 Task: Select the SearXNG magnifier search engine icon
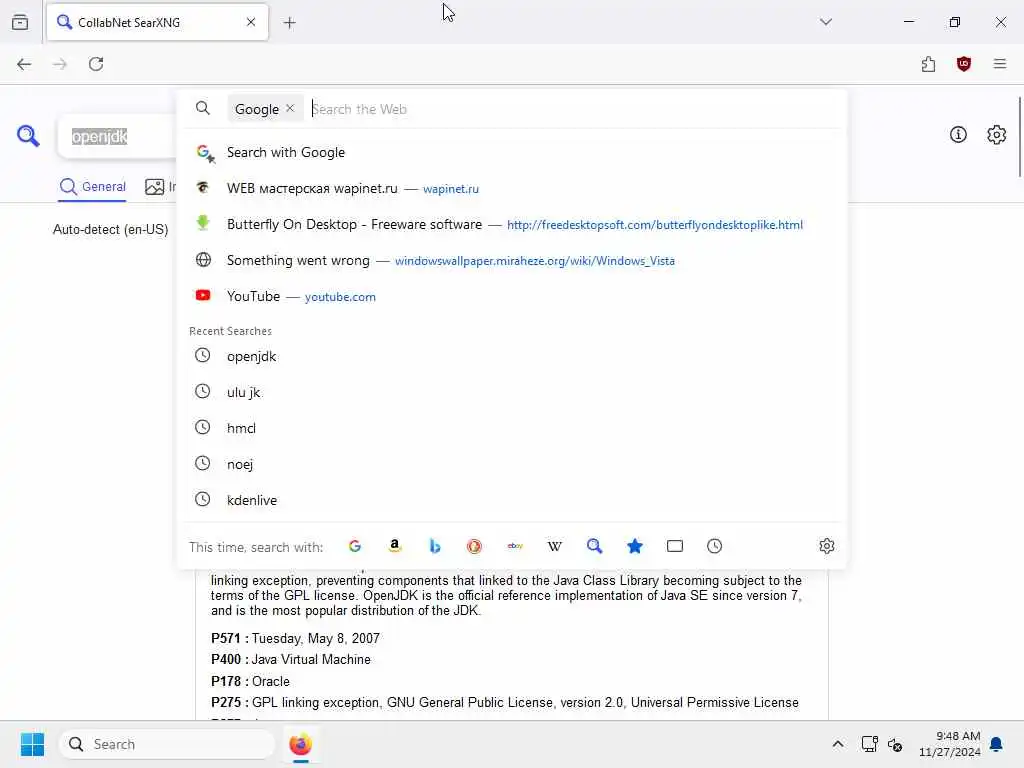(x=594, y=546)
